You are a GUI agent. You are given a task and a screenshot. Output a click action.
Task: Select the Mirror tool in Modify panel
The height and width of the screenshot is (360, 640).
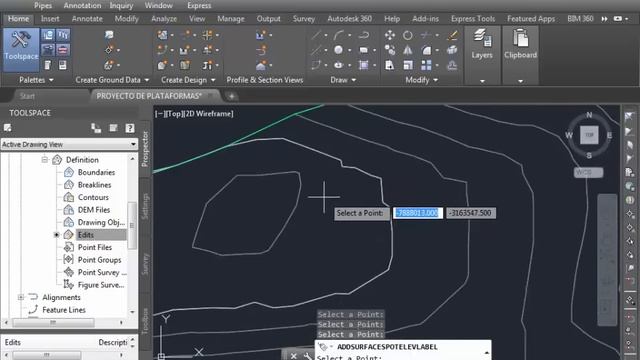pos(408,50)
